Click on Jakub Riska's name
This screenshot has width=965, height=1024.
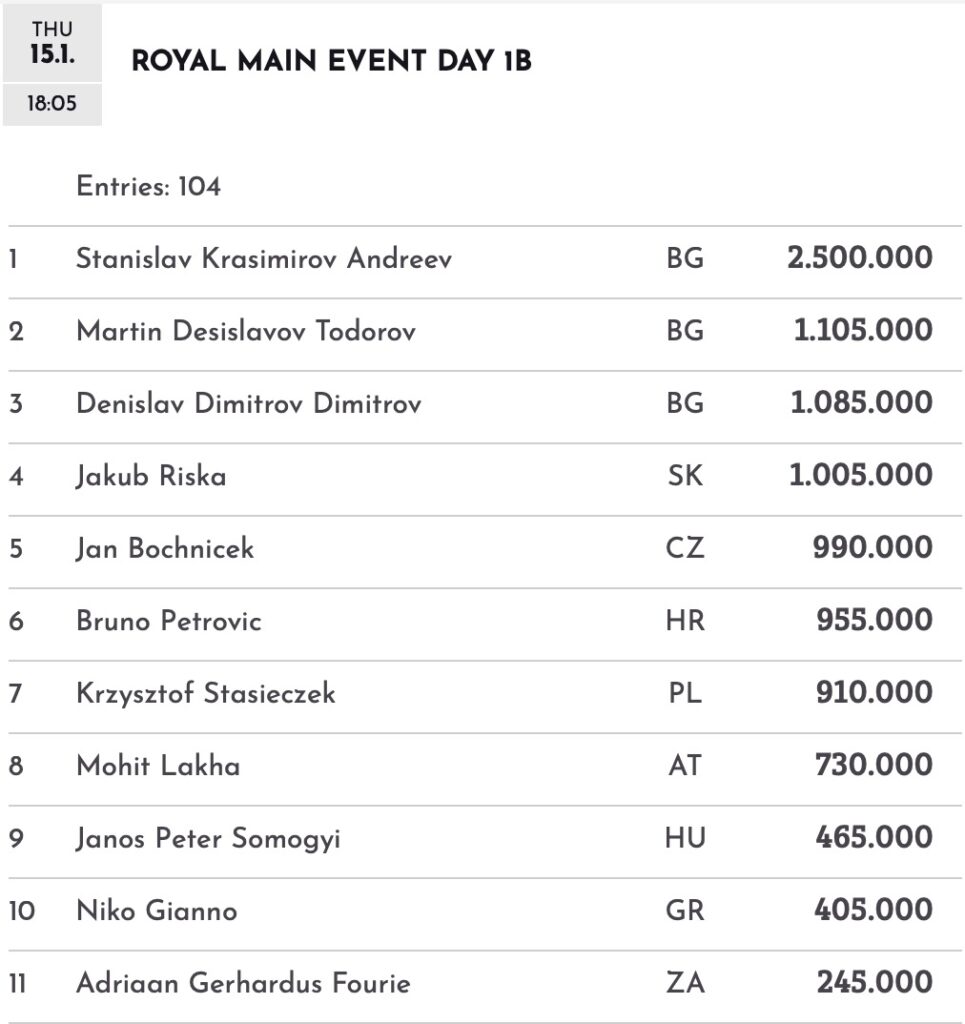[151, 476]
